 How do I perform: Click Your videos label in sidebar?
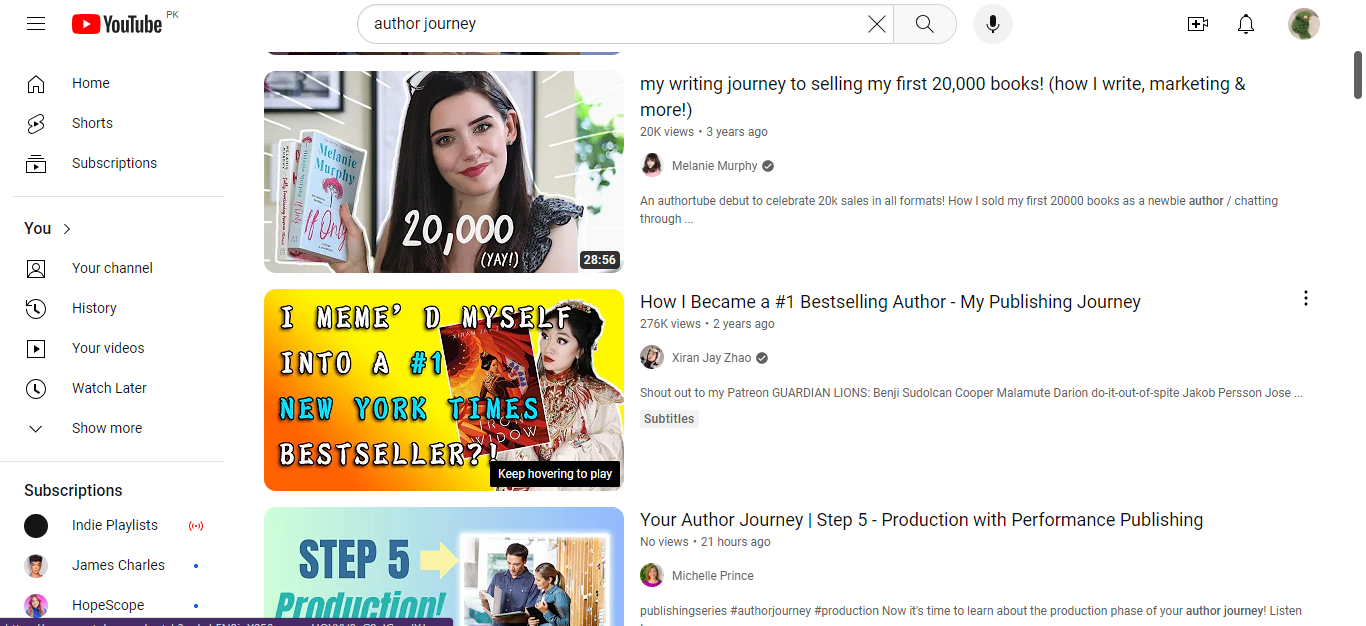pyautogui.click(x=108, y=348)
